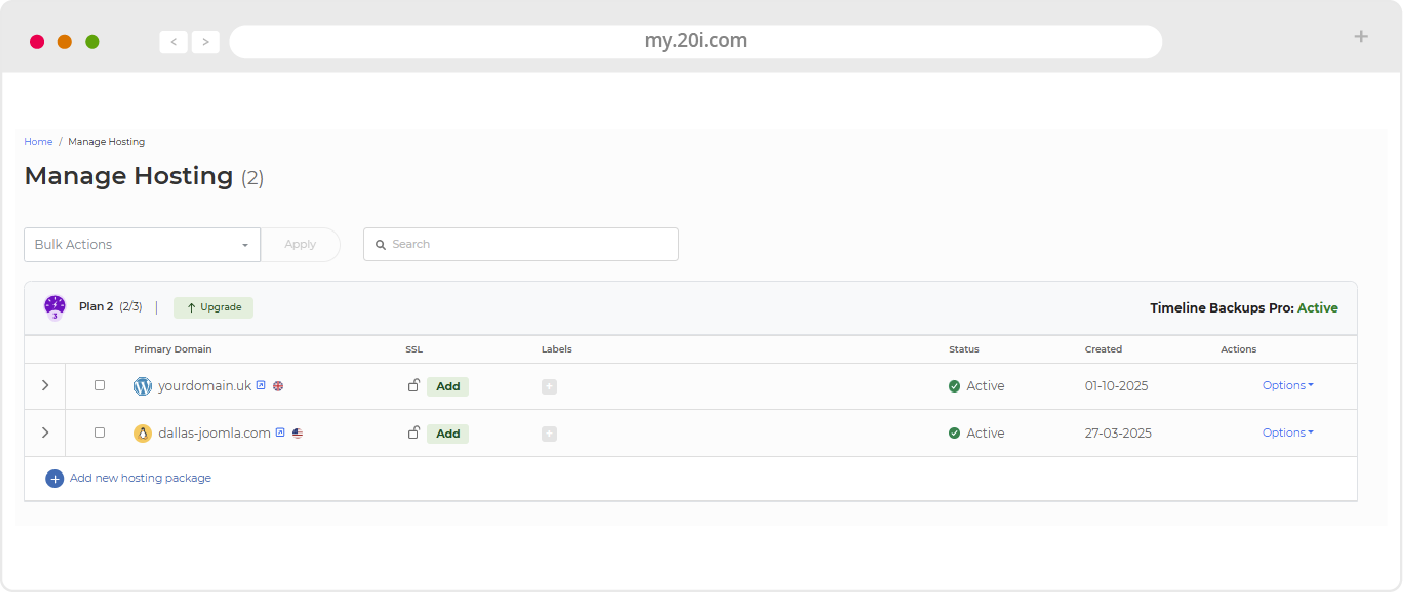This screenshot has height=592, width=1403.
Task: Open dallas-joomla.com external link icon
Action: coord(280,433)
